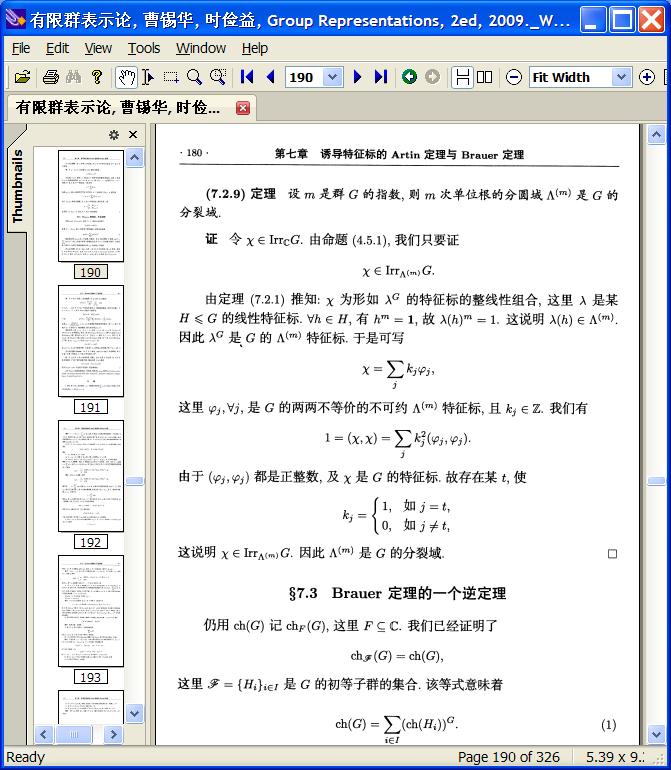Maximize the viewer window
Screen dimensions: 671x770
click(622, 20)
